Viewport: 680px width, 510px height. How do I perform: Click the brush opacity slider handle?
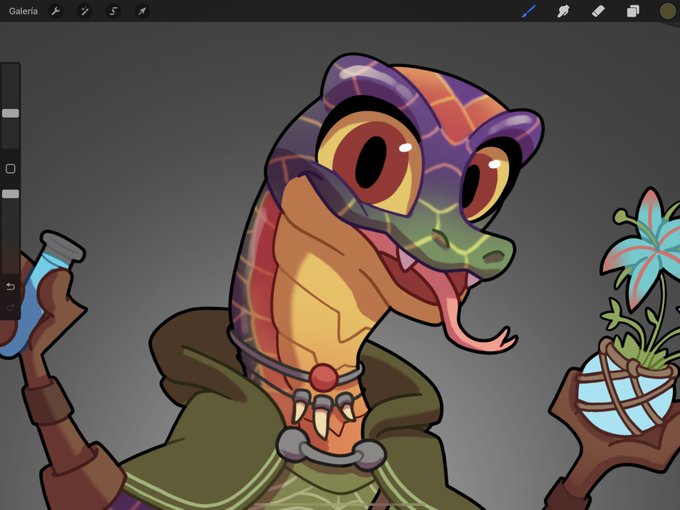click(10, 194)
